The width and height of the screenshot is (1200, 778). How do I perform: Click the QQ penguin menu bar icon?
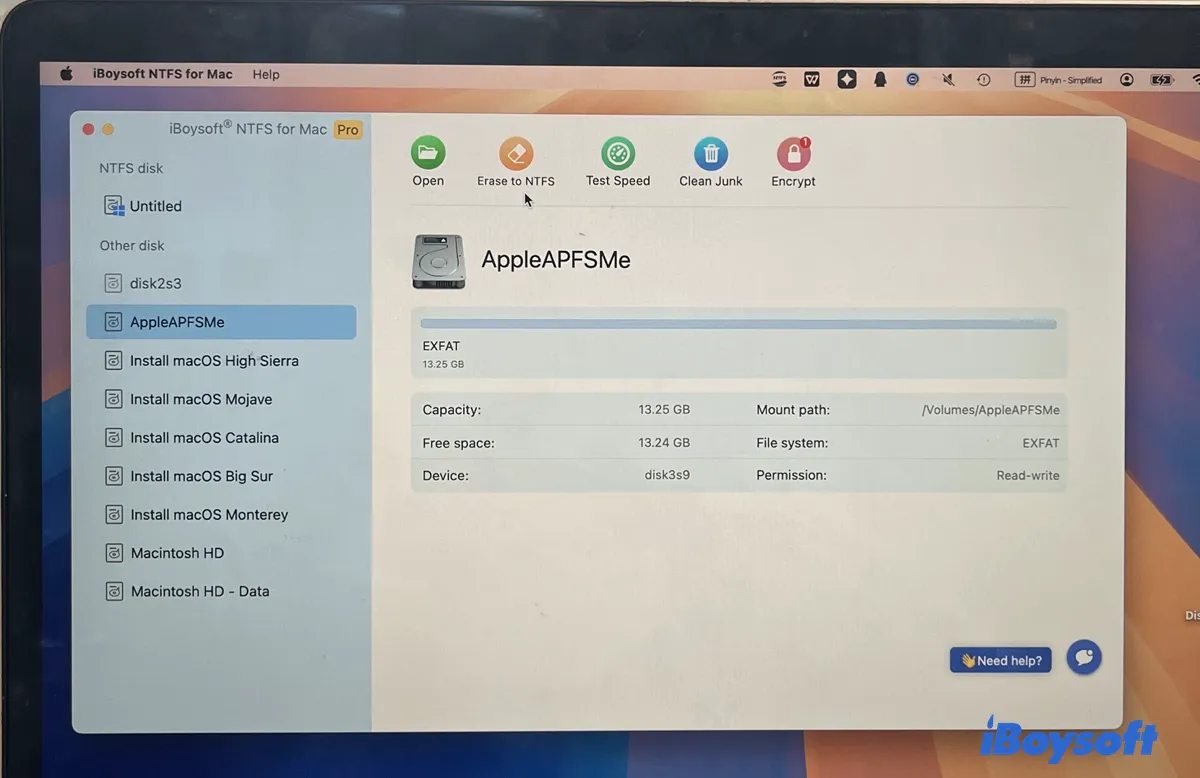click(x=881, y=79)
